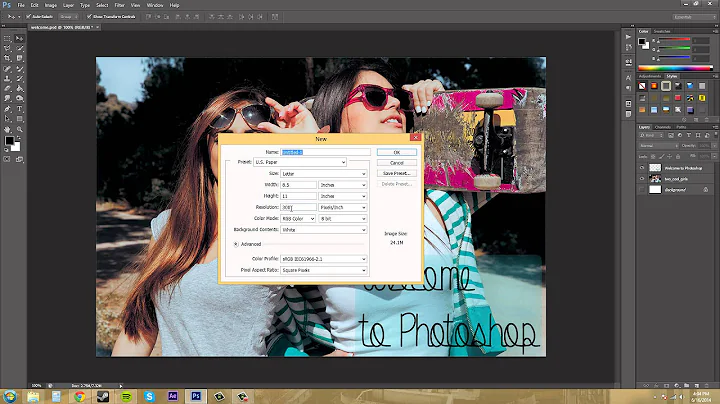
Task: Swap foreground and background colors arrow
Action: pyautogui.click(x=18, y=138)
